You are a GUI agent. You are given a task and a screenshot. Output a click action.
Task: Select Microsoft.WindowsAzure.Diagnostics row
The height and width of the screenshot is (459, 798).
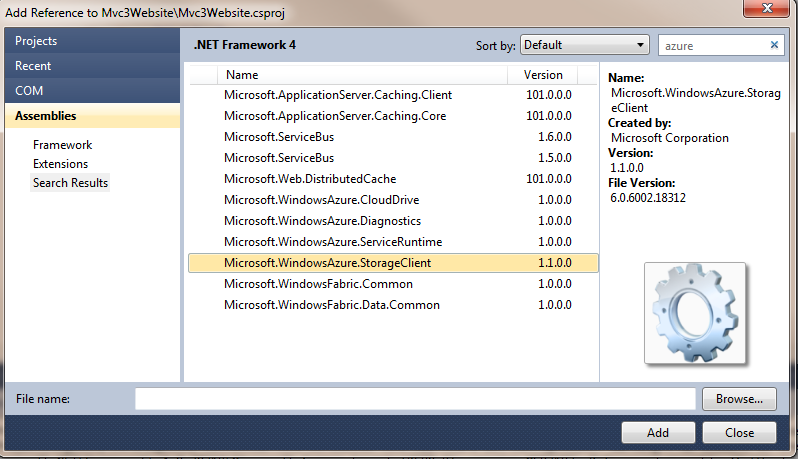click(x=393, y=221)
